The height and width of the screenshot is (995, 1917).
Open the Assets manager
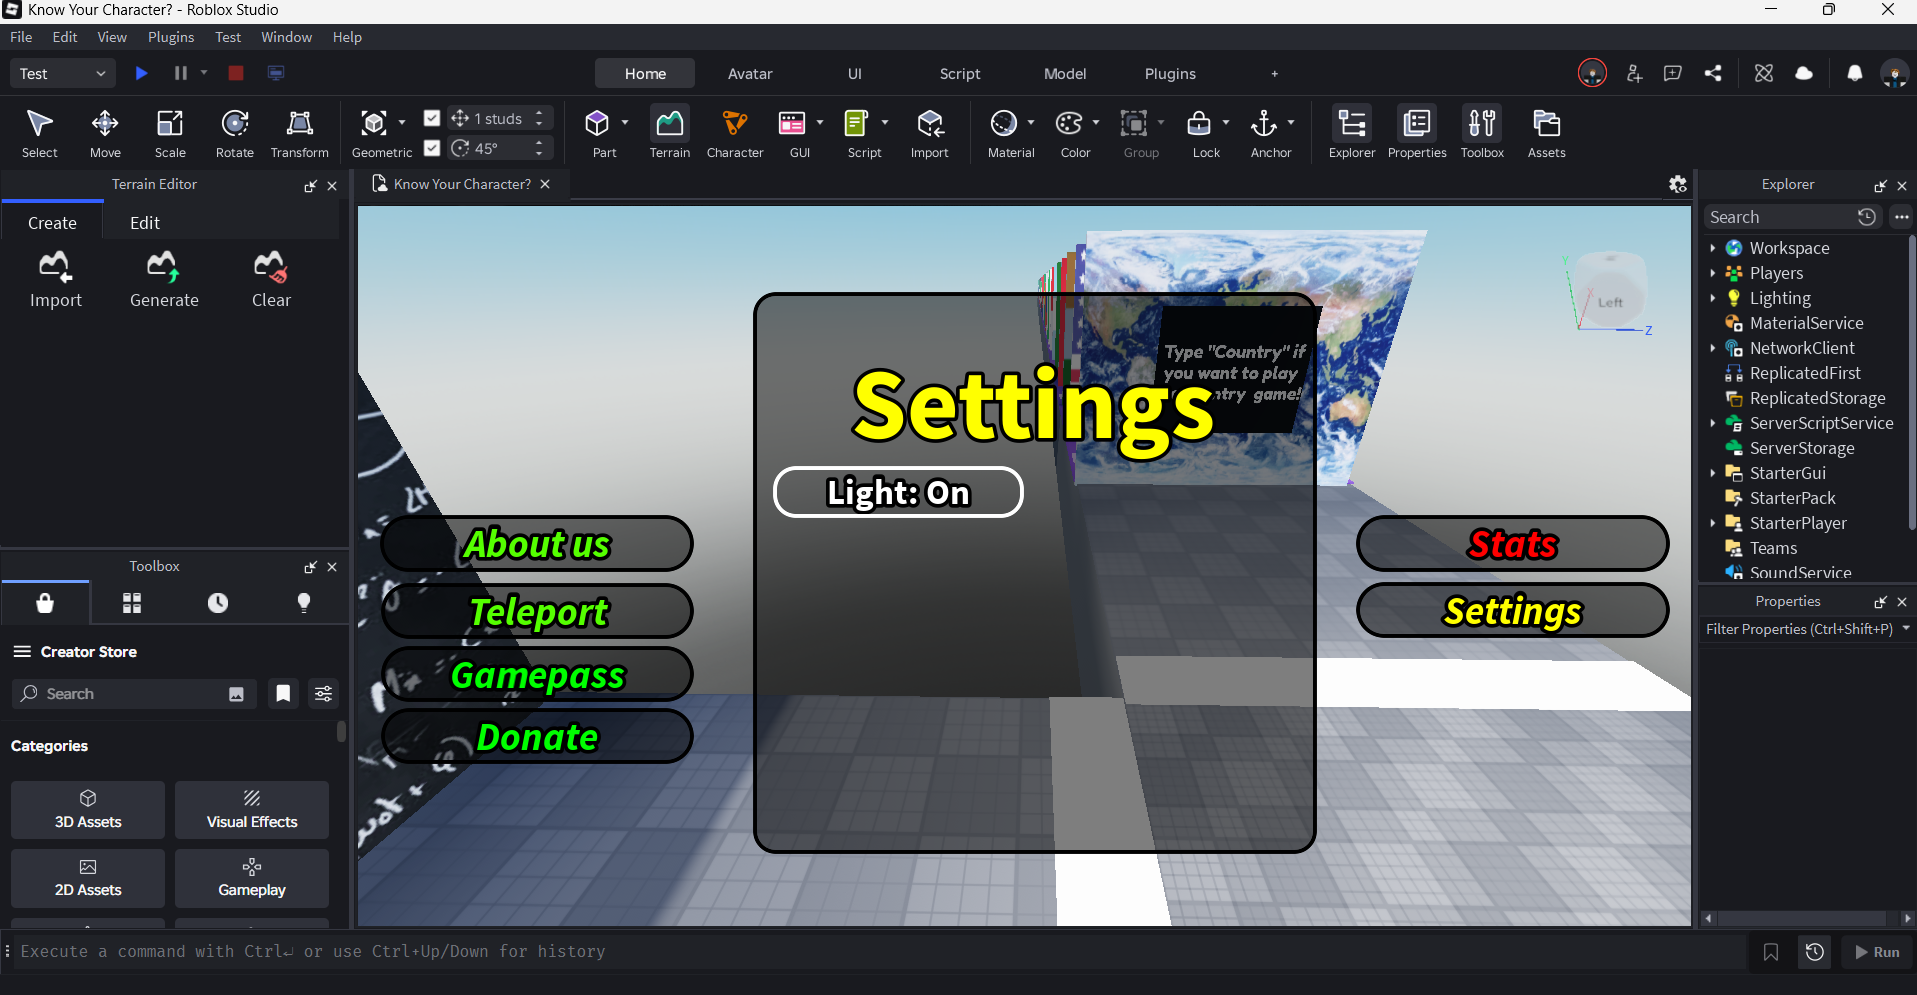[x=1547, y=133]
